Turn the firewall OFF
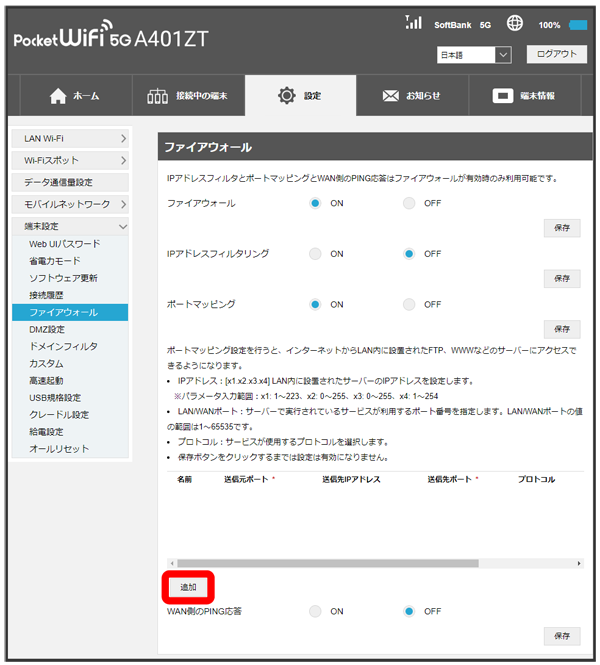600x665 pixels. pyautogui.click(x=409, y=203)
